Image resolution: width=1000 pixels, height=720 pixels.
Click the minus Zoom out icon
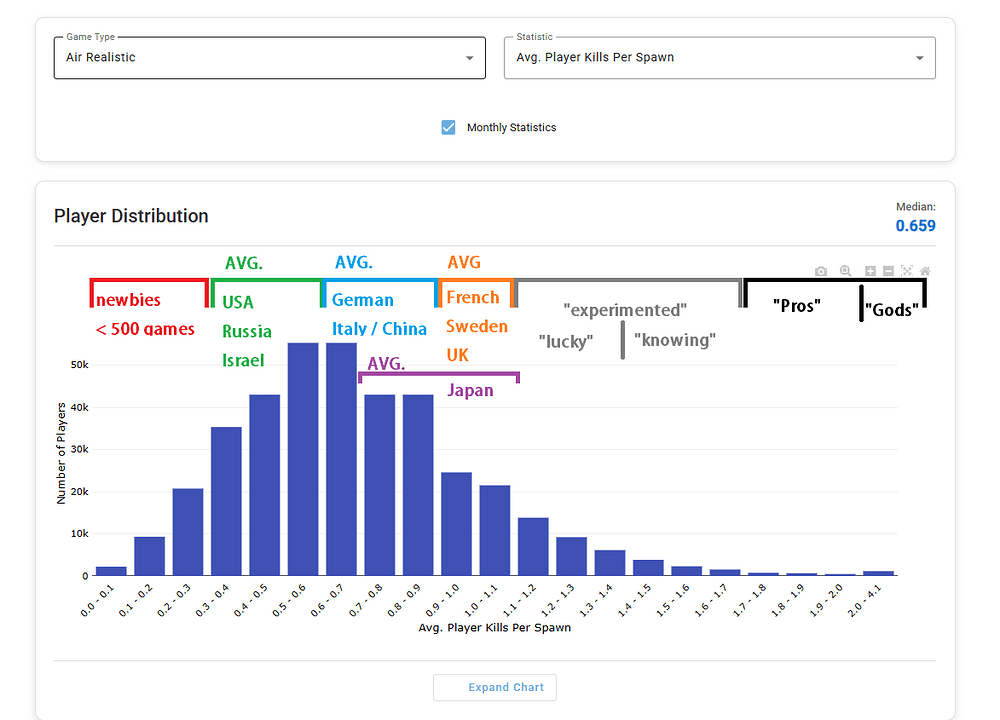pos(888,271)
